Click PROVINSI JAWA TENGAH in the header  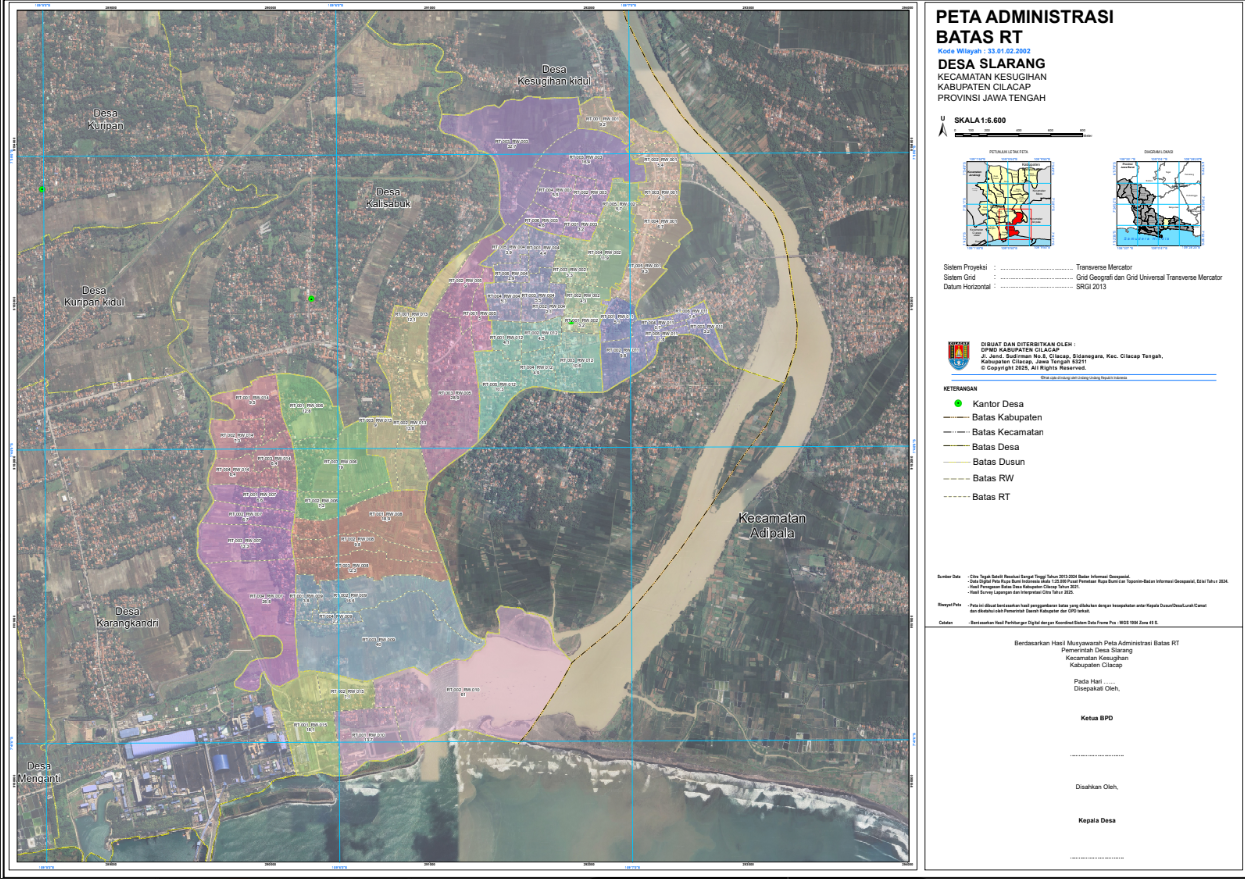coord(991,98)
